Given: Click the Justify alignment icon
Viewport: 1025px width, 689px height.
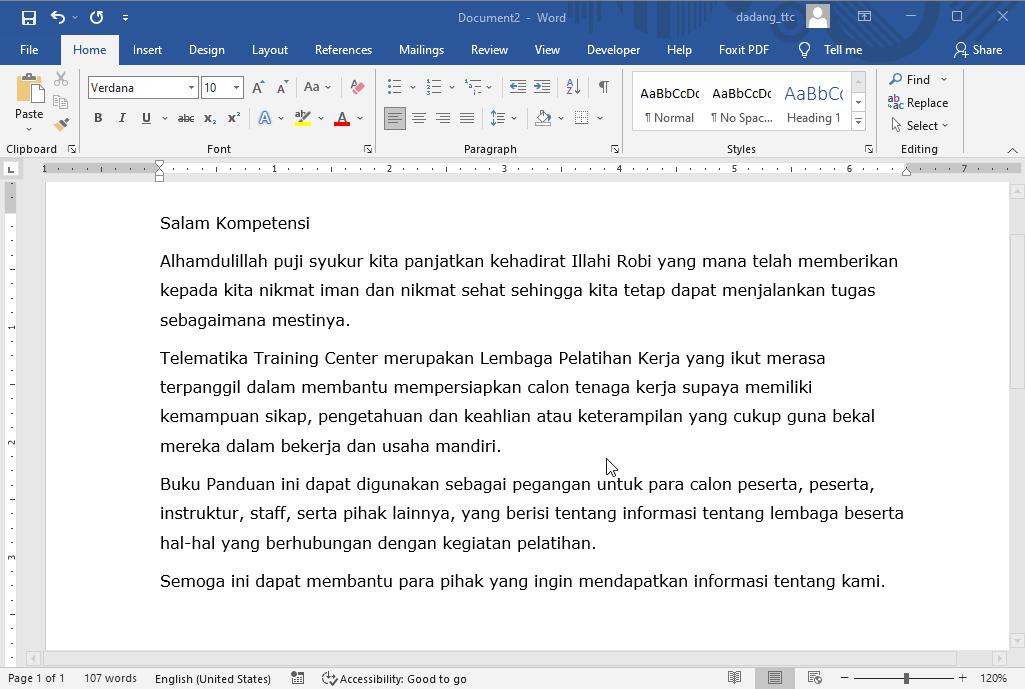Looking at the screenshot, I should tap(467, 118).
